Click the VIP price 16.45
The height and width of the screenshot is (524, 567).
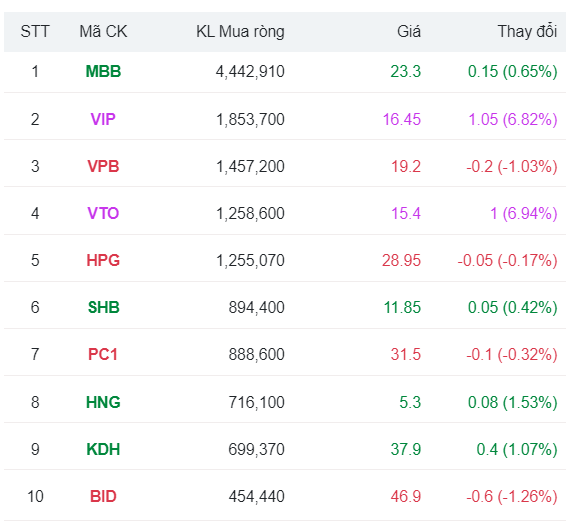click(402, 119)
